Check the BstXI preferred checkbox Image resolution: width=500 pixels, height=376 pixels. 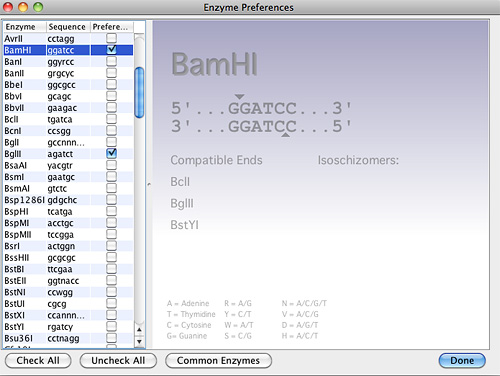[x=111, y=315]
